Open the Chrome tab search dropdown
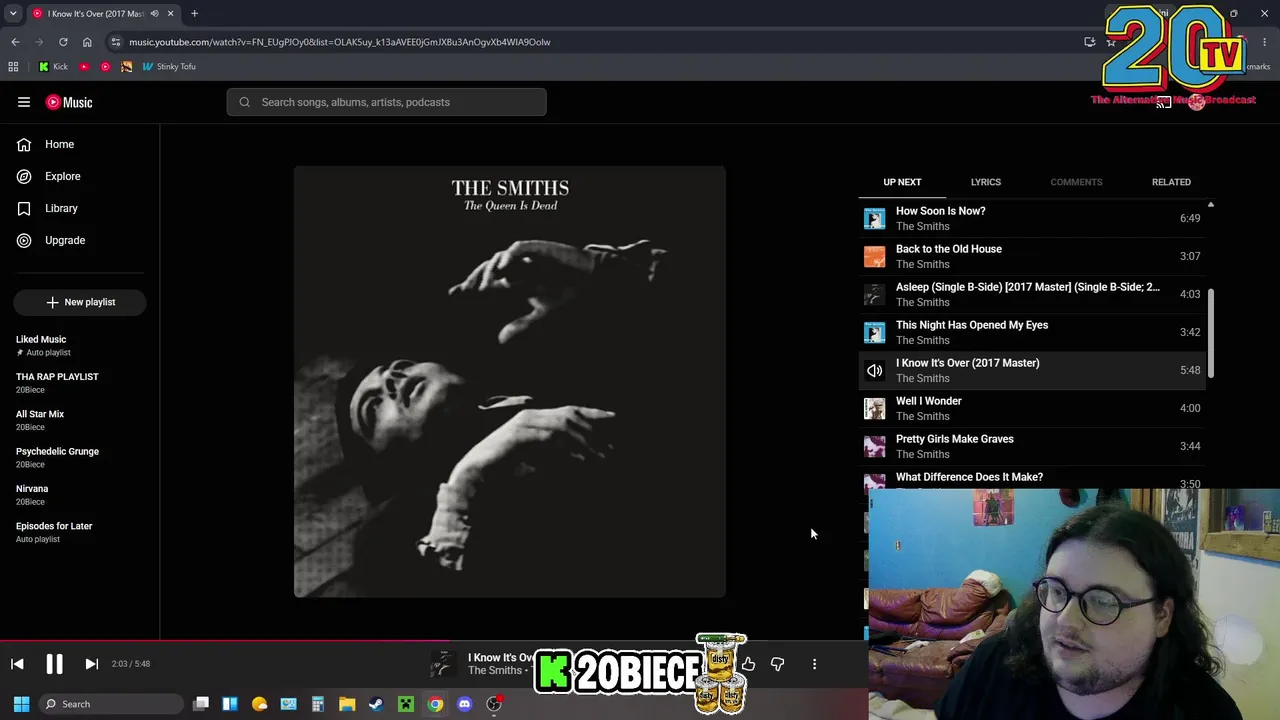This screenshot has width=1280, height=720. [13, 14]
